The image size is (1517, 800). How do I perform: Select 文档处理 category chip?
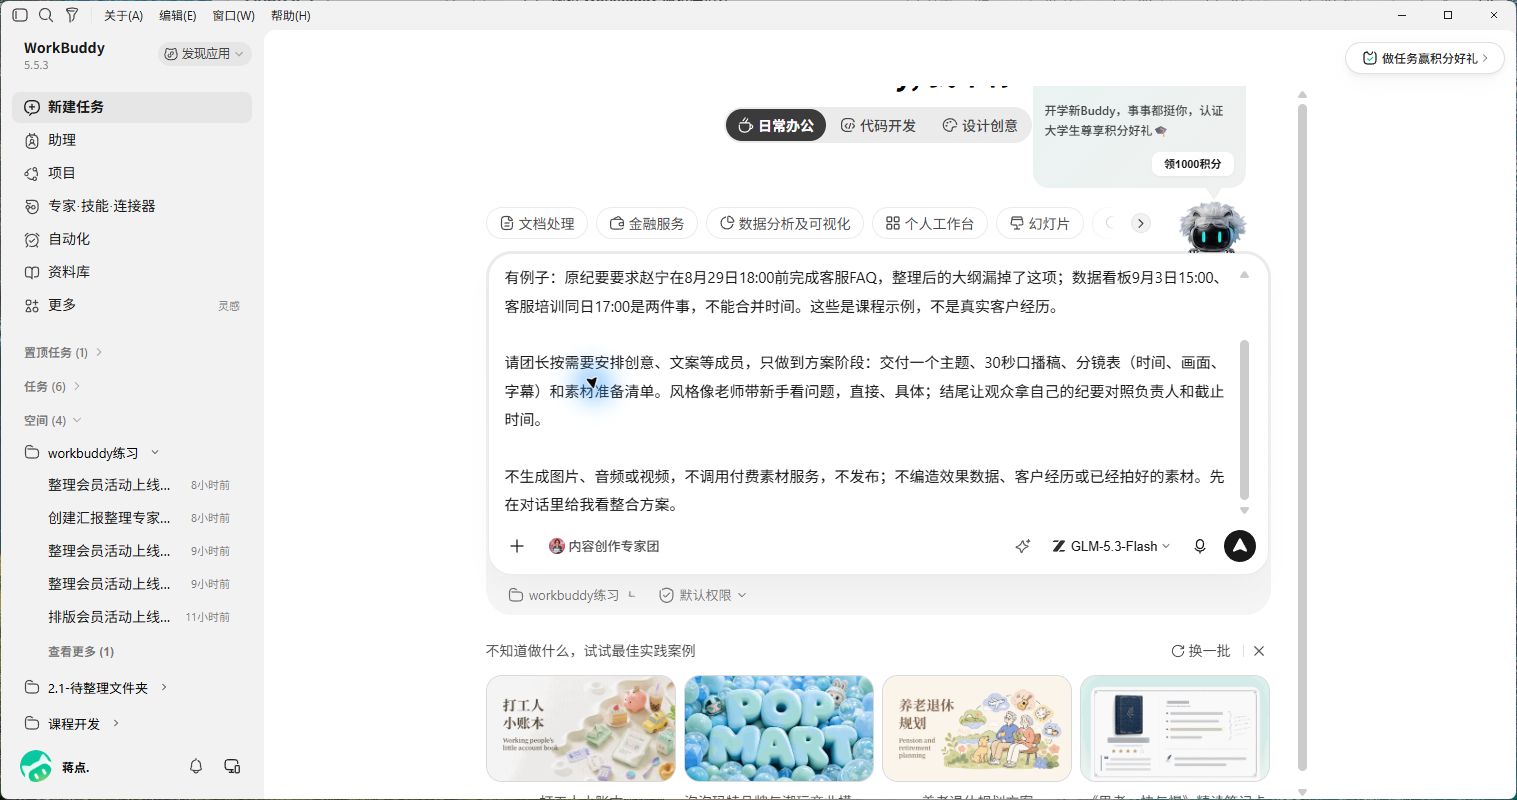(537, 224)
